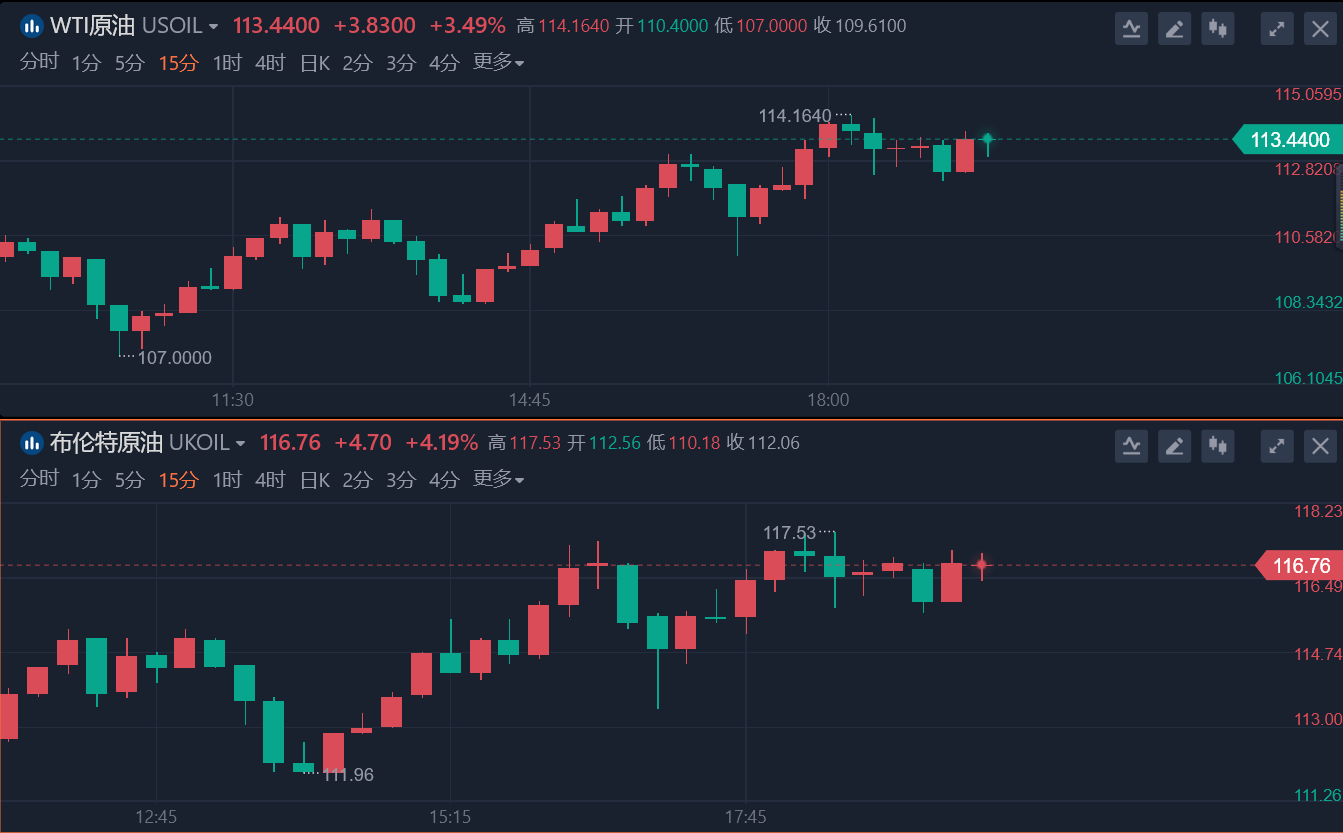1343x833 pixels.
Task: Select 4时 timeframe in WTI chart
Action: click(x=270, y=63)
